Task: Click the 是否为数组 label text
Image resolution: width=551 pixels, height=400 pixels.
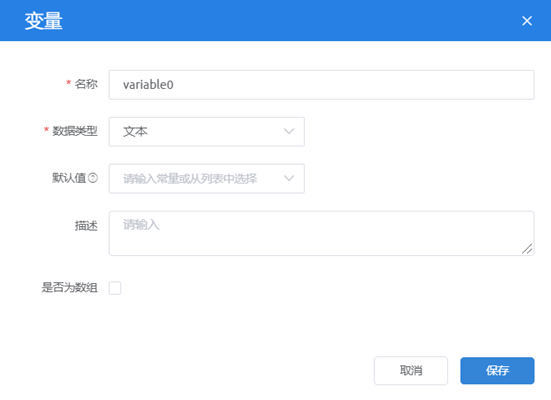Action: click(70, 288)
